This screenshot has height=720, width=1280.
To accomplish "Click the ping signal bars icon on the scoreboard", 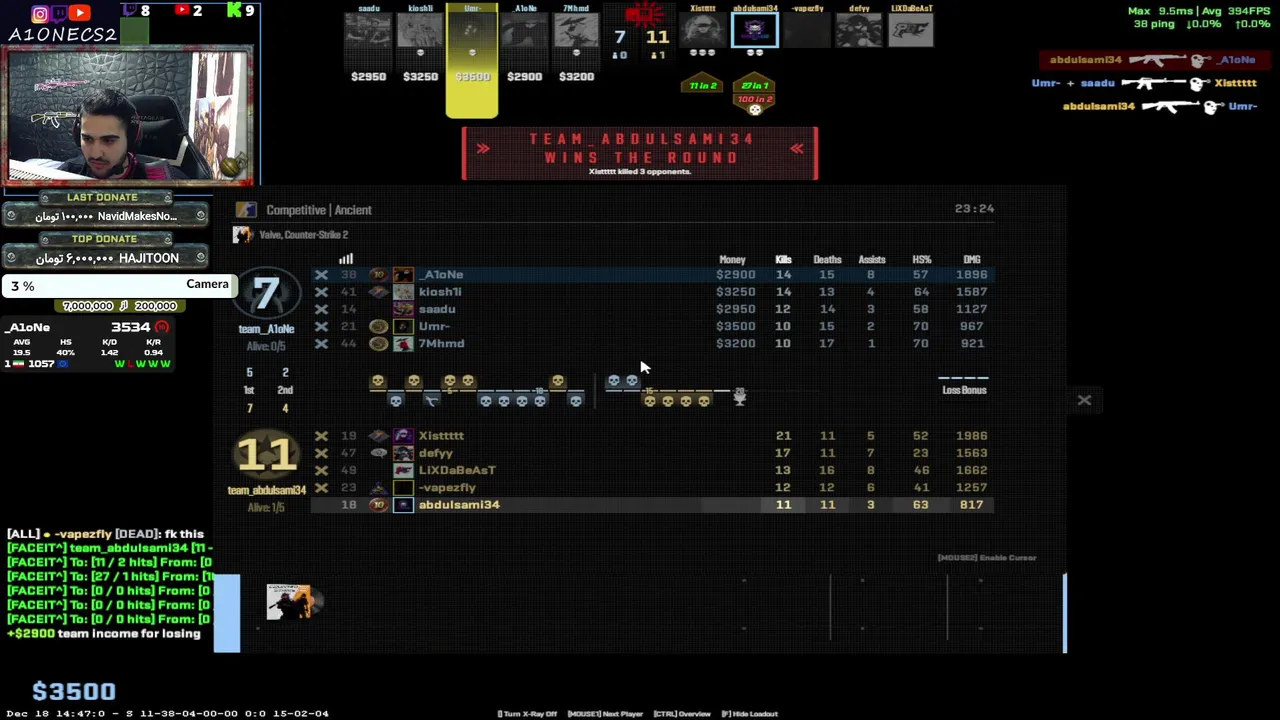I will (346, 259).
